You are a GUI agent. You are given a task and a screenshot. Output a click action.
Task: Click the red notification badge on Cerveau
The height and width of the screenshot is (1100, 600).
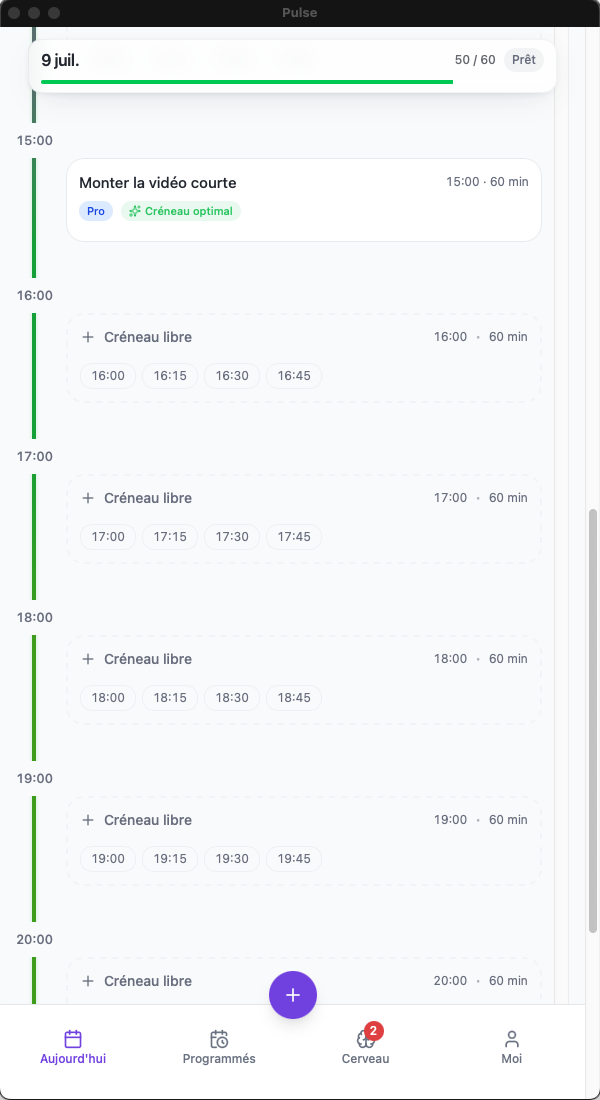pyautogui.click(x=374, y=1031)
